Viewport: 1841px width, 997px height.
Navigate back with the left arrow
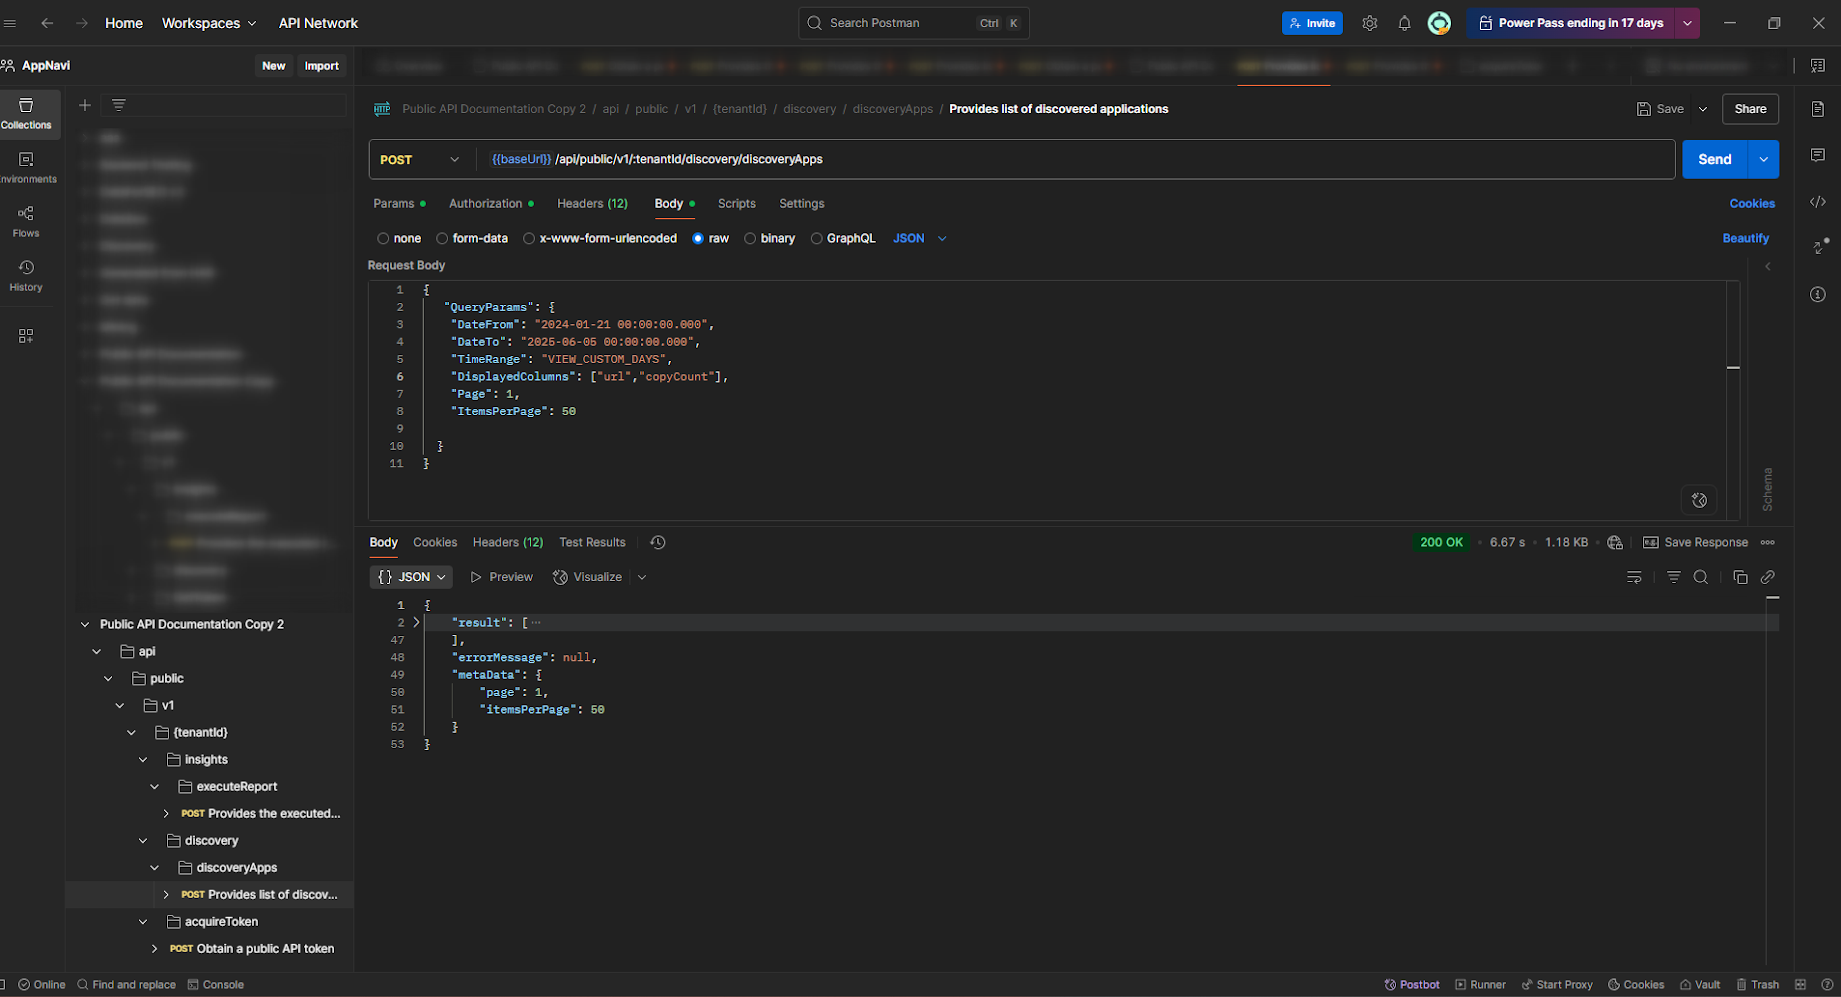(47, 23)
